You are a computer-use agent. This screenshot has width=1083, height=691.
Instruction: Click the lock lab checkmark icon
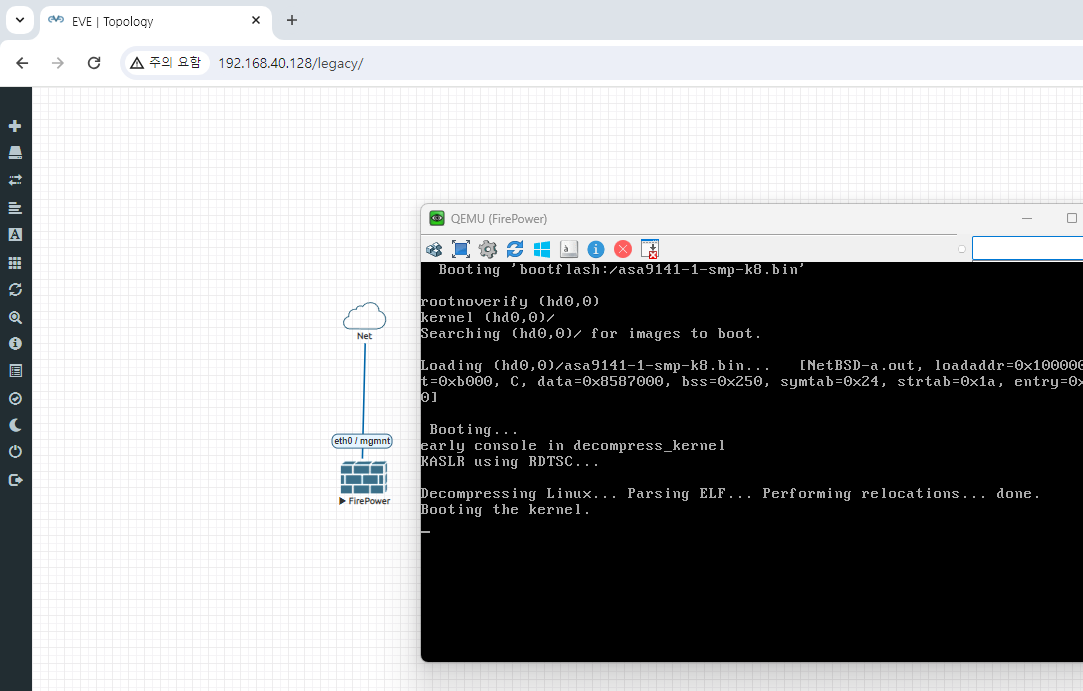click(15, 399)
